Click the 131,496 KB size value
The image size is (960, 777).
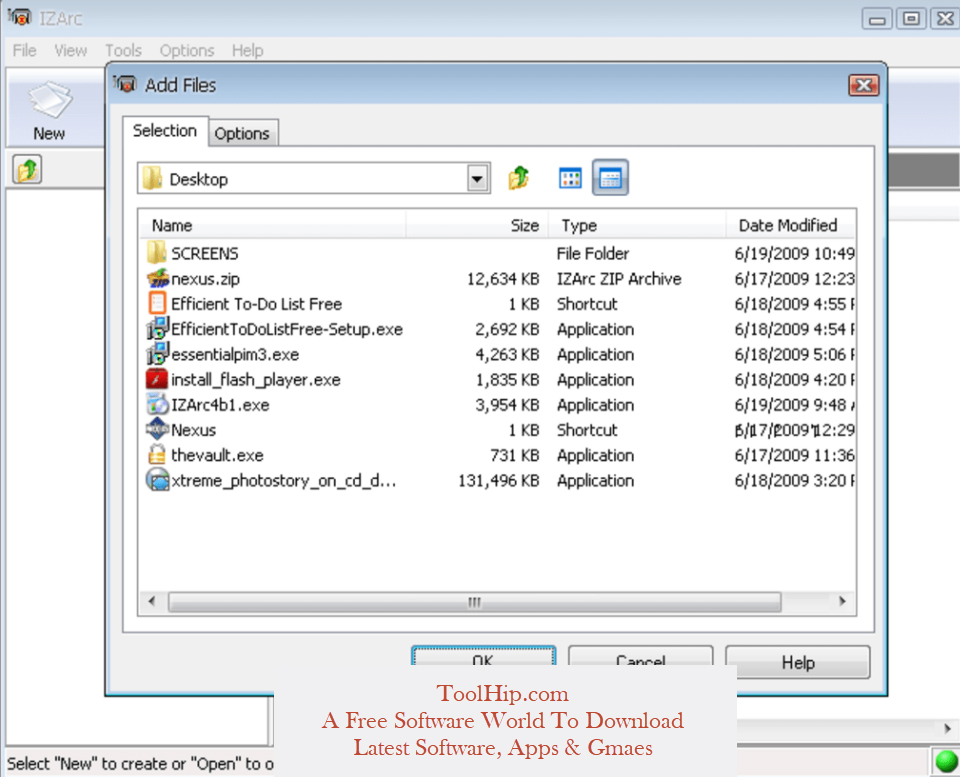click(498, 481)
